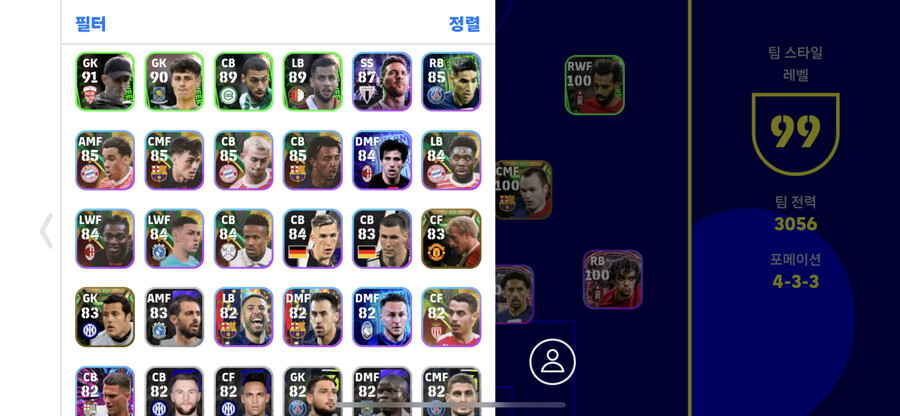Image resolution: width=900 pixels, height=416 pixels.
Task: Pick the LB 82 Barcelona card
Action: point(243,317)
